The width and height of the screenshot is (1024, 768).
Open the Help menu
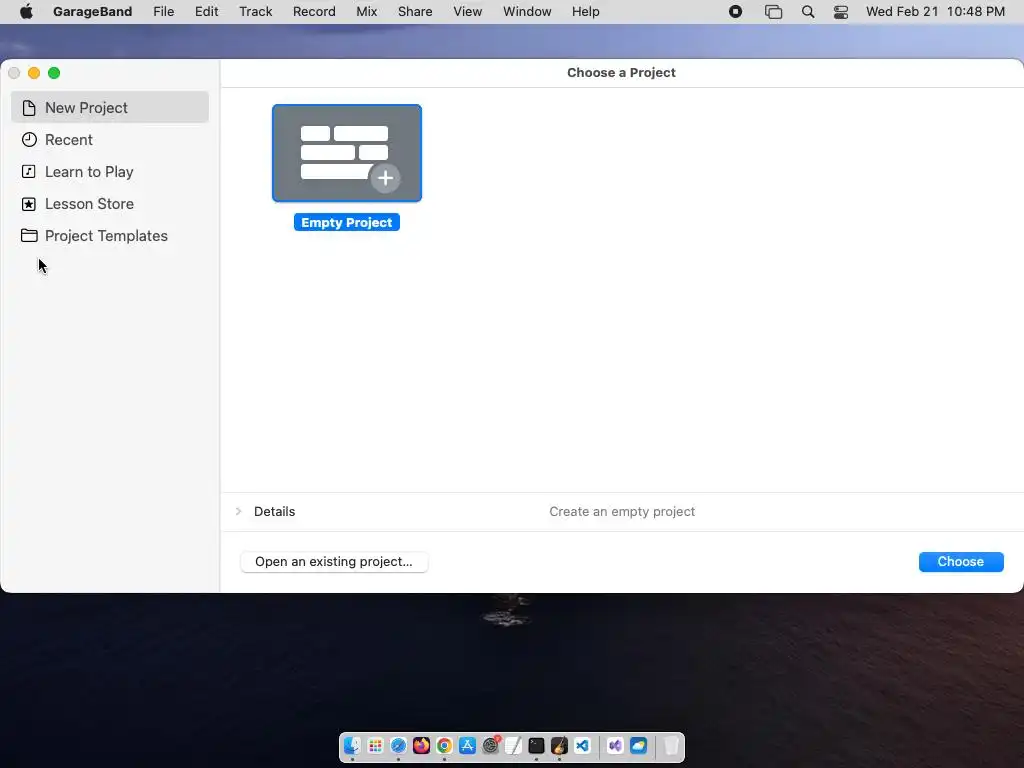coord(585,12)
